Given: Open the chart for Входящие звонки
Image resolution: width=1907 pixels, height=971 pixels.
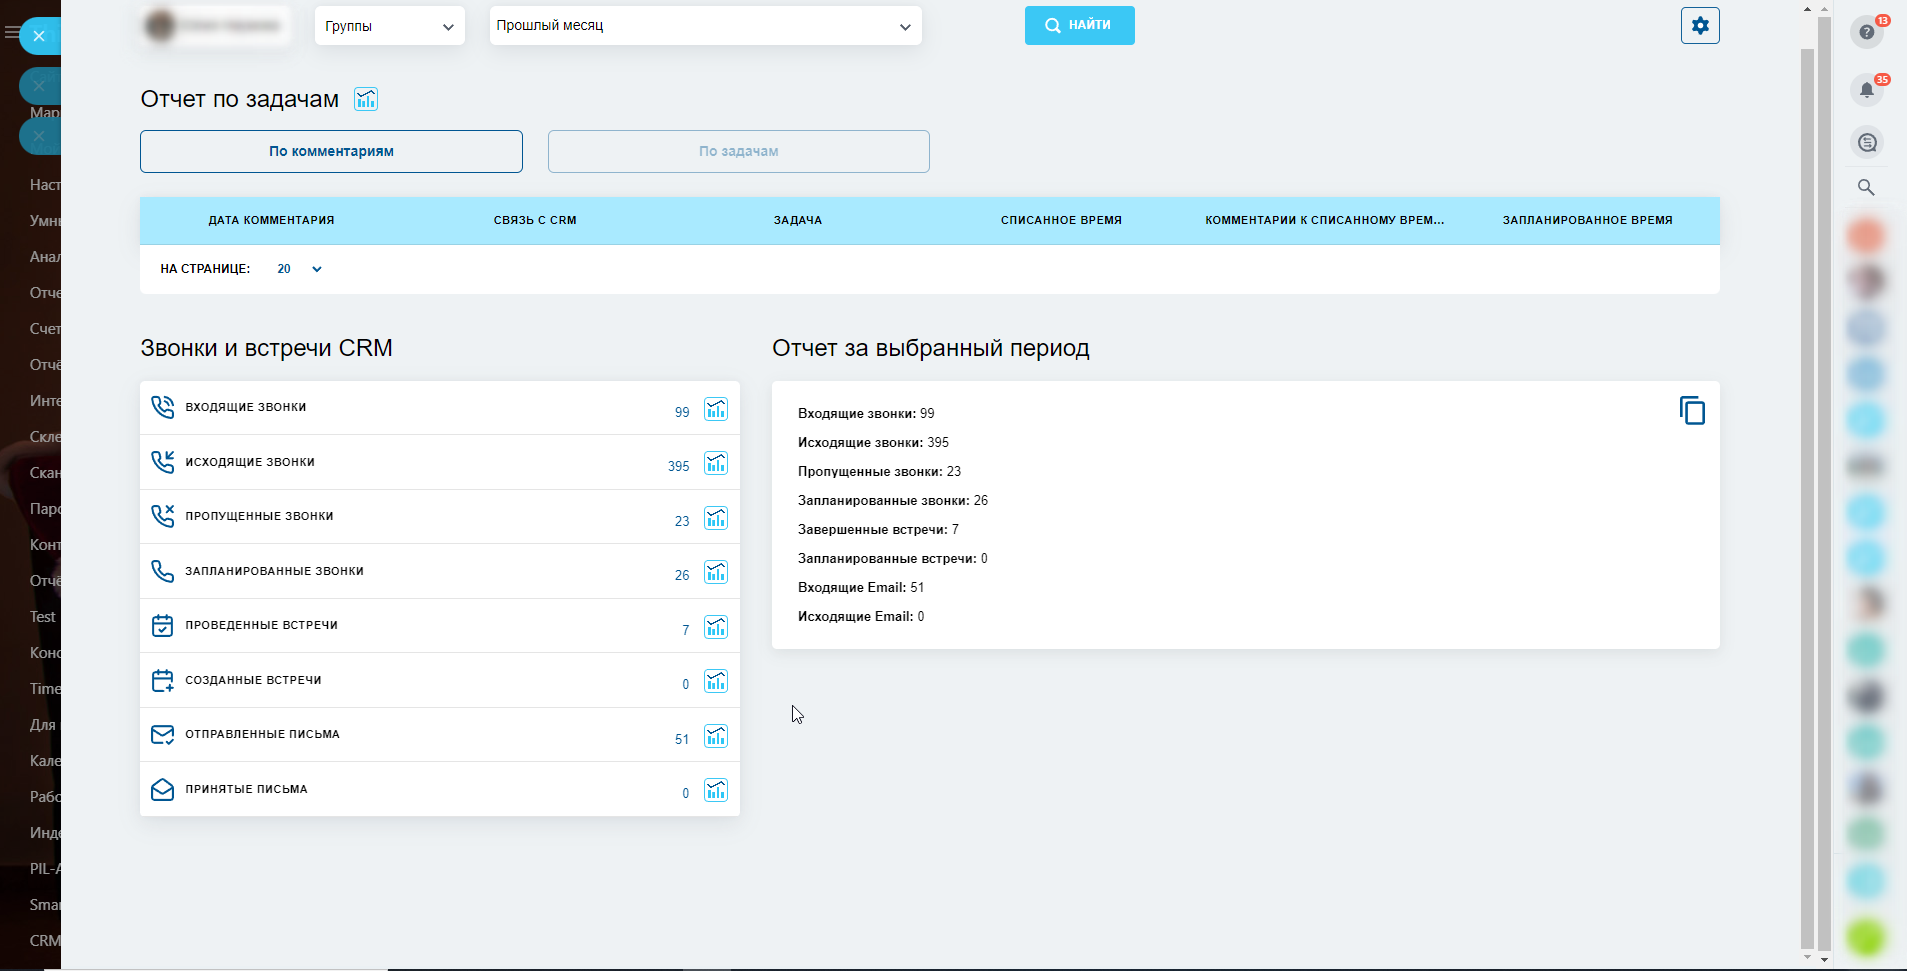Looking at the screenshot, I should (715, 409).
